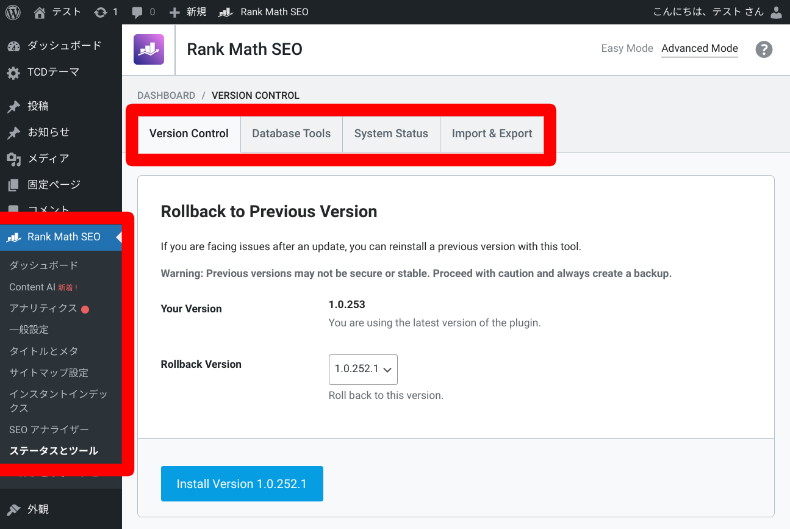
Task: Switch to Advanced Mode
Action: (699, 49)
